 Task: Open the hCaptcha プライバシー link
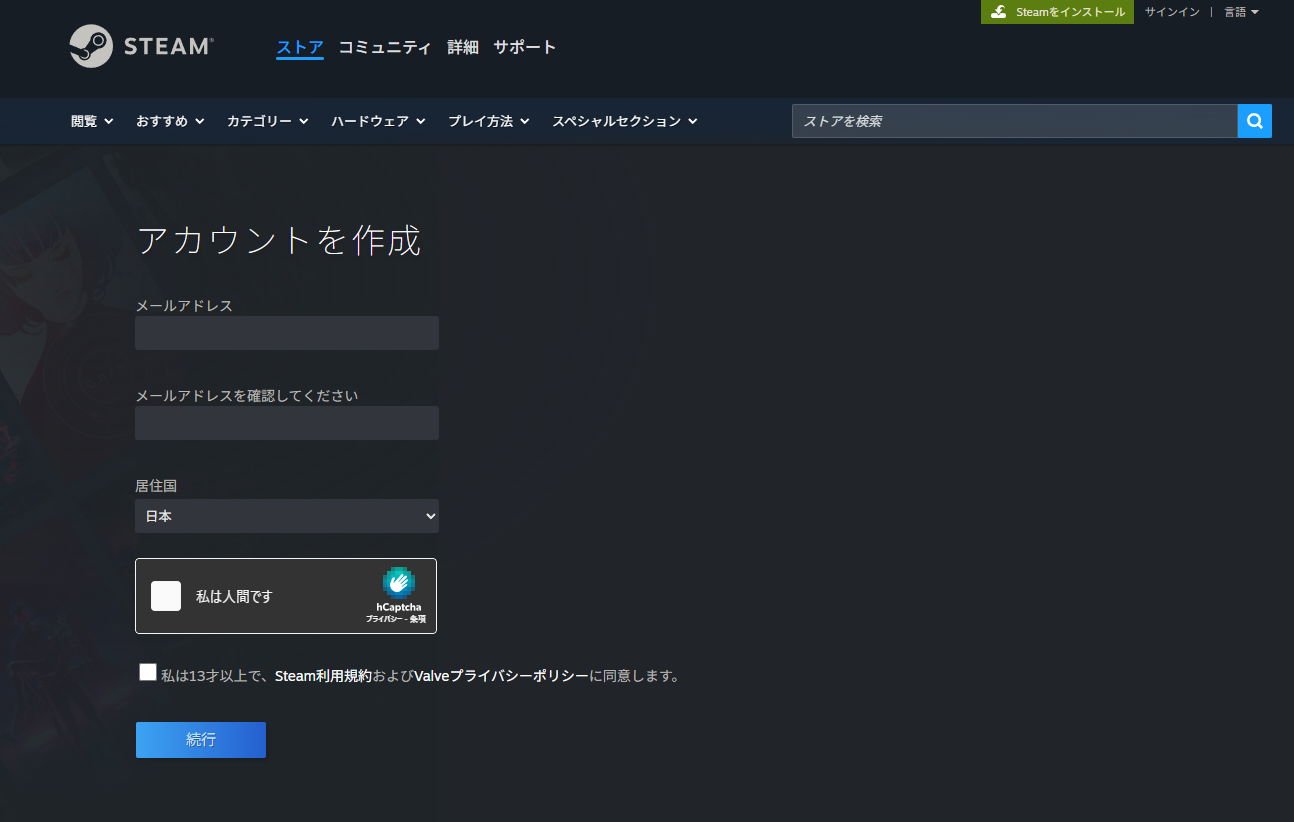[x=383, y=620]
